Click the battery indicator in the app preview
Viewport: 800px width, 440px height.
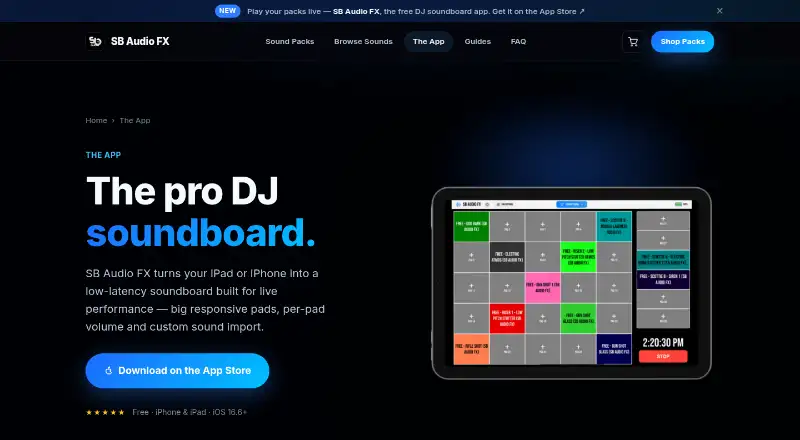[x=679, y=204]
